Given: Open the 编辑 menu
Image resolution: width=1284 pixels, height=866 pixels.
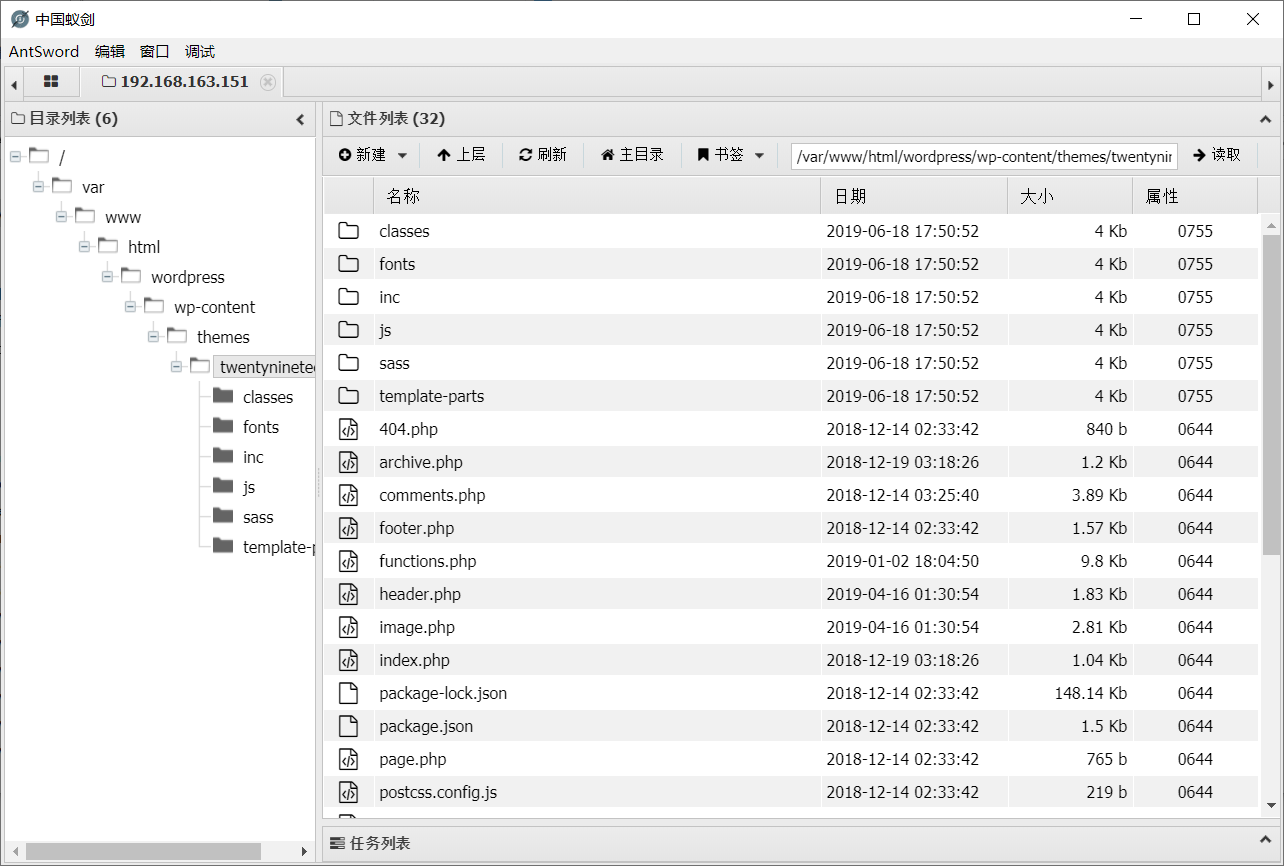Looking at the screenshot, I should coord(110,52).
